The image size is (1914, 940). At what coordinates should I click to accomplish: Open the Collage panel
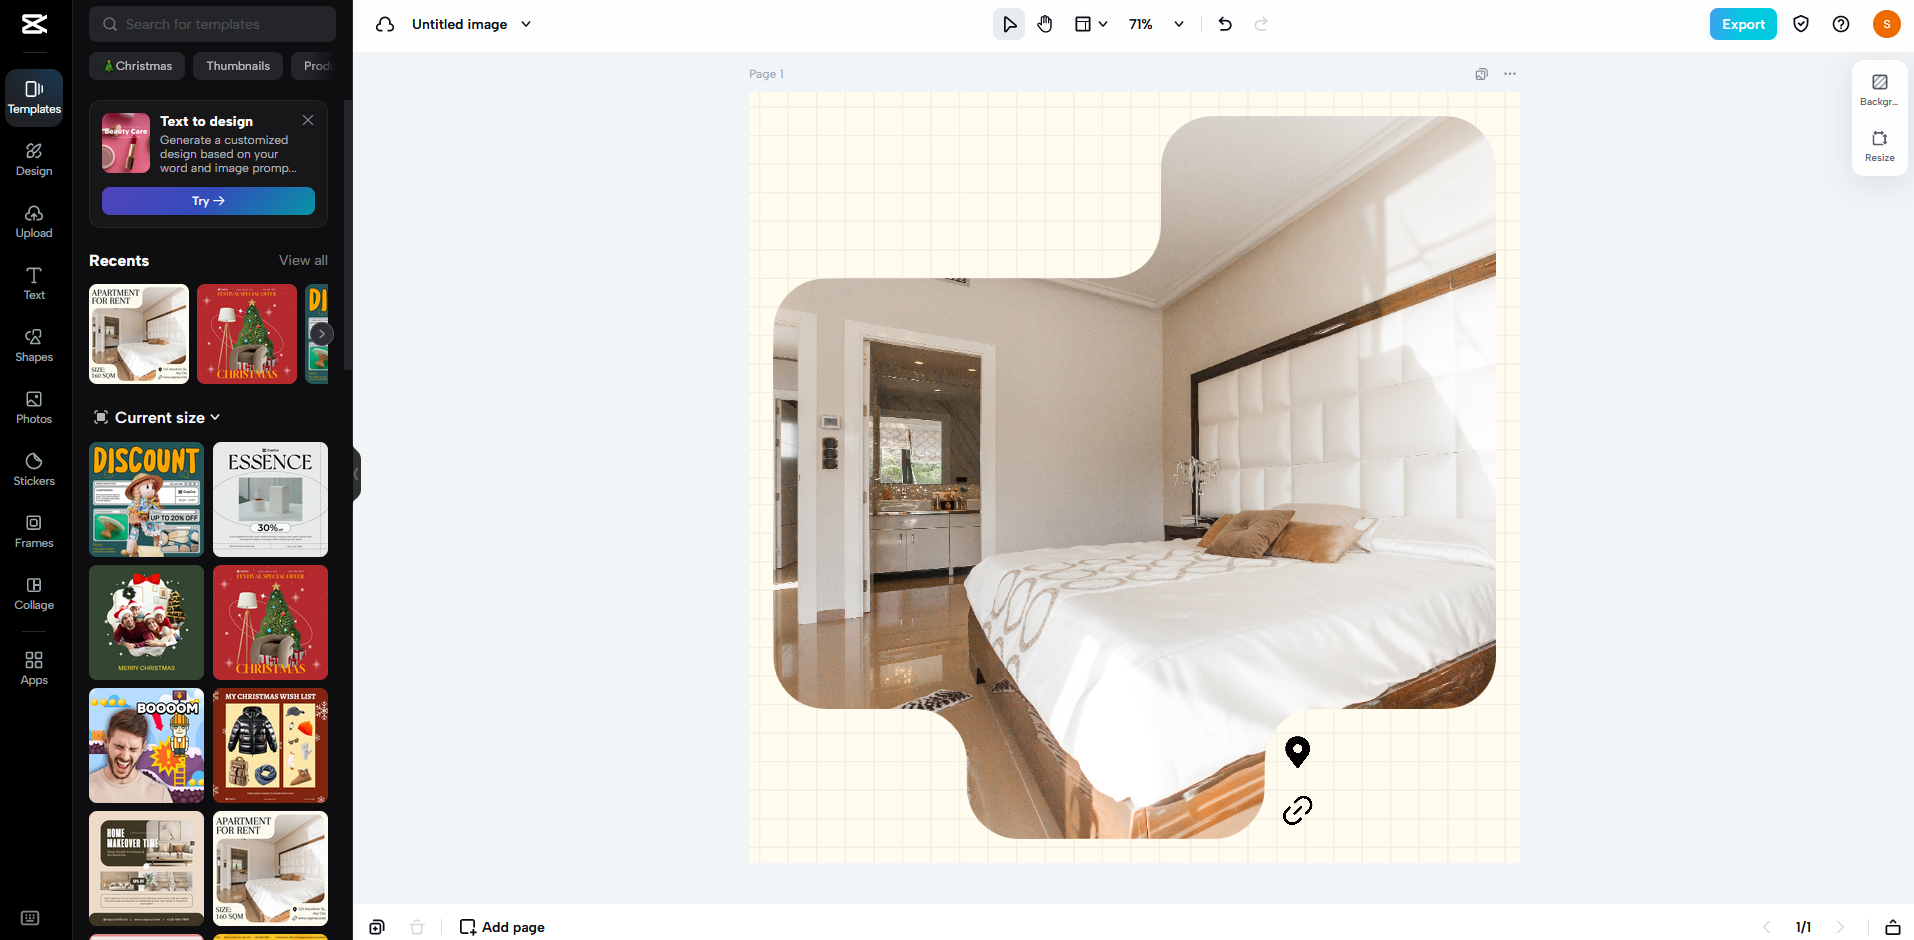(x=34, y=593)
